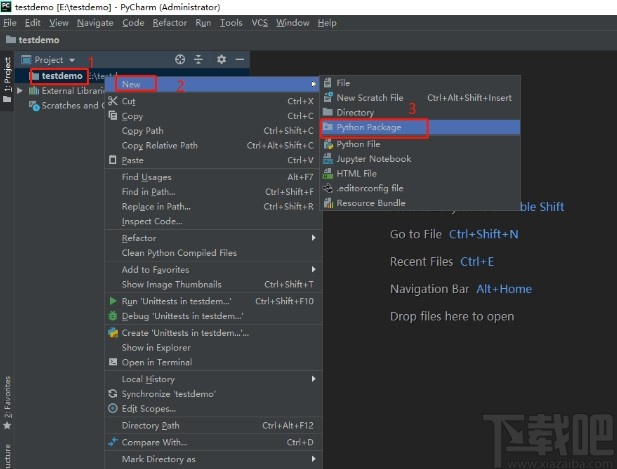Viewport: 617px width, 469px height.
Task: Click the Python Package icon
Action: click(x=328, y=127)
